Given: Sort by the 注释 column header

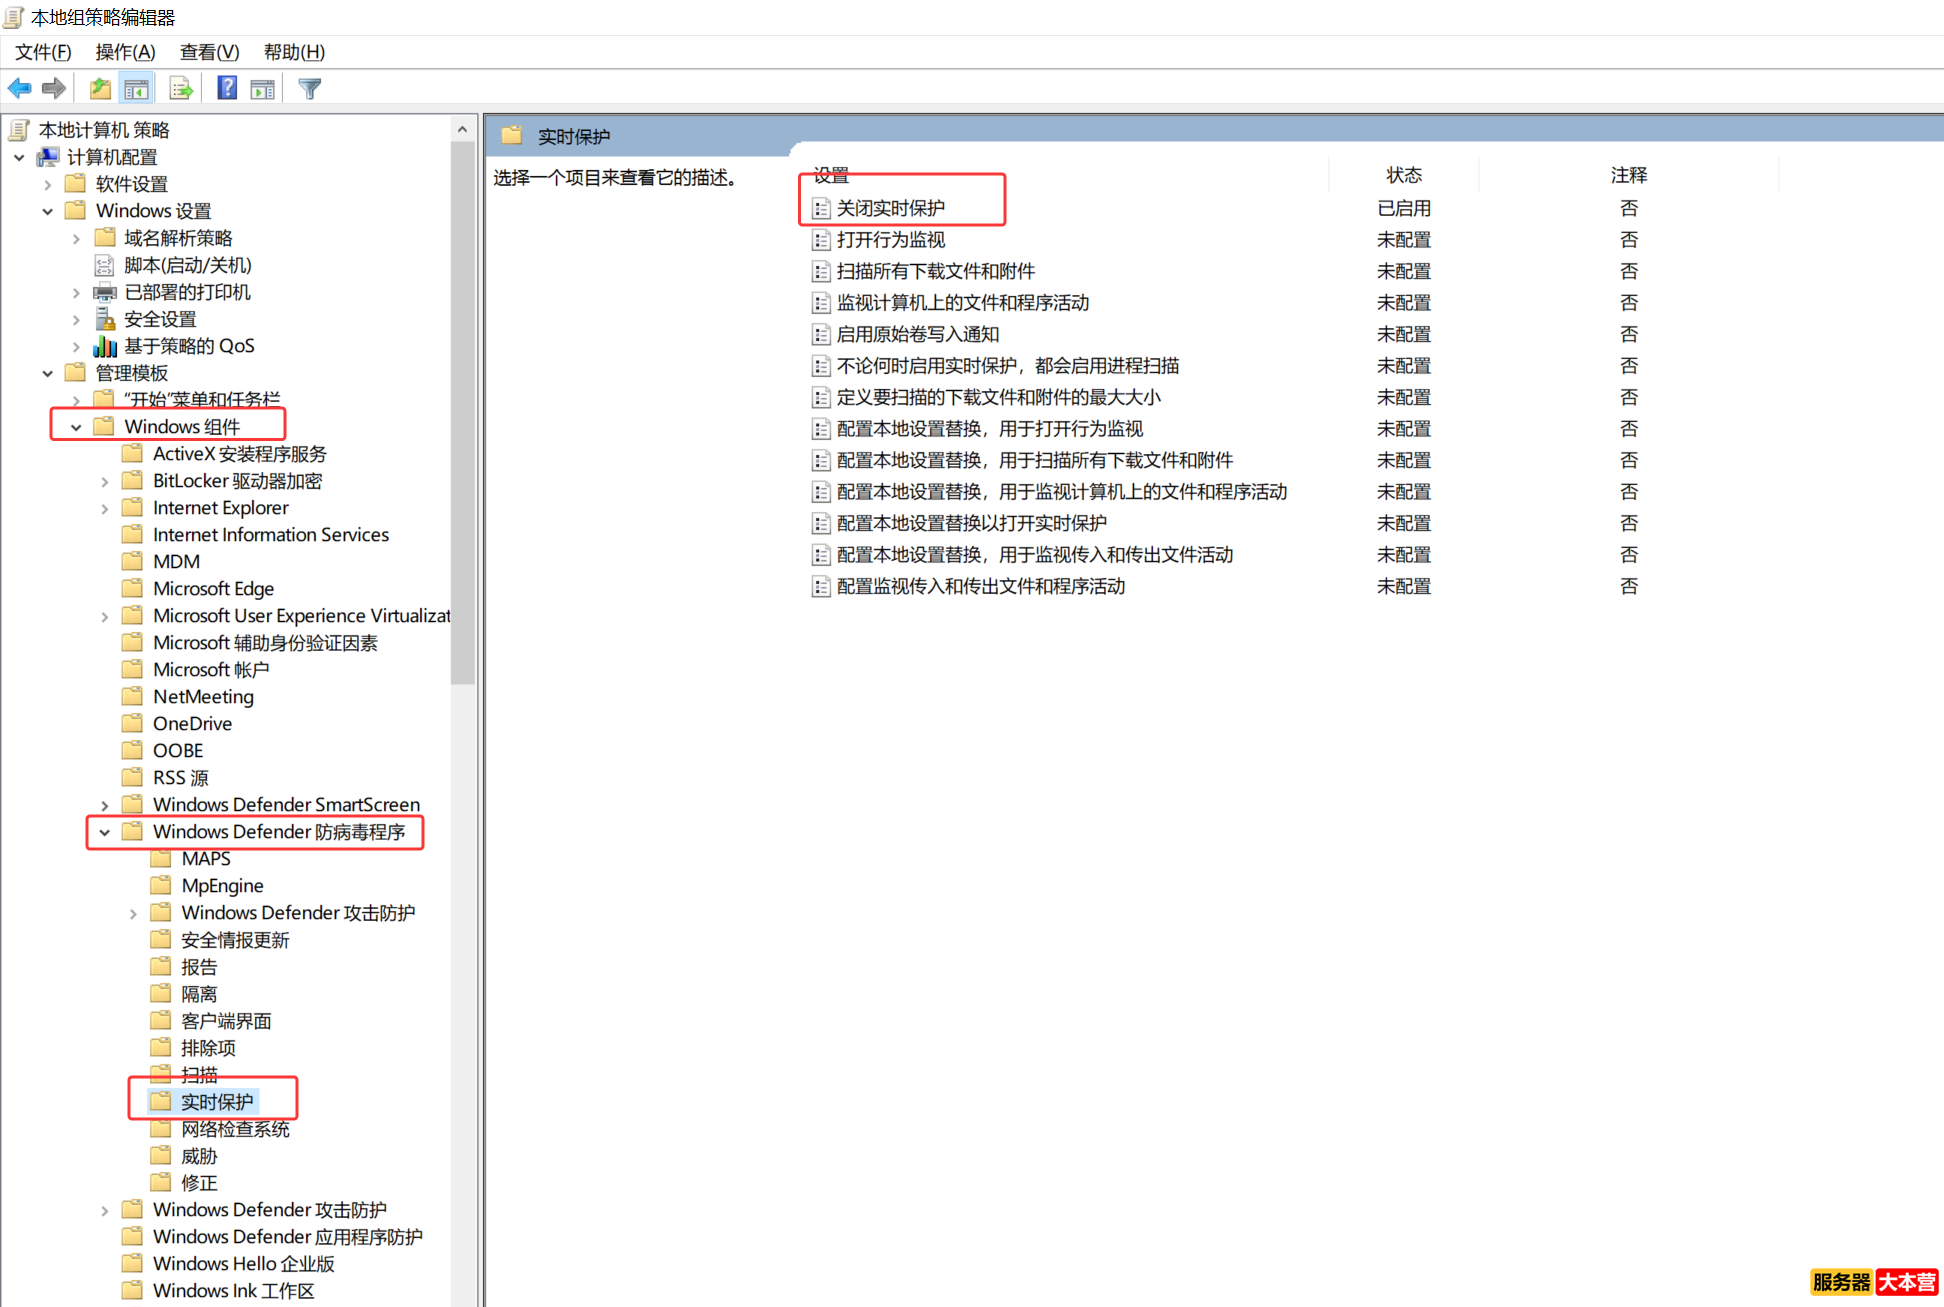Looking at the screenshot, I should click(1629, 174).
